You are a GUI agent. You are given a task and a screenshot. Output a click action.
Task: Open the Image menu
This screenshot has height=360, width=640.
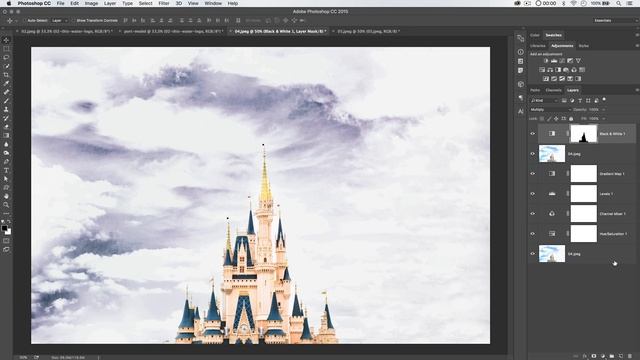point(91,3)
